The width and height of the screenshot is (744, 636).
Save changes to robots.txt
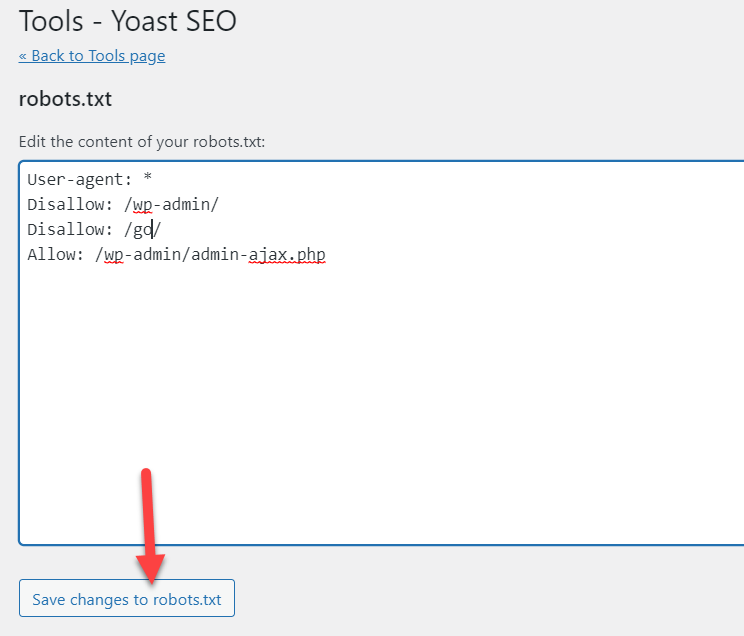(x=127, y=598)
